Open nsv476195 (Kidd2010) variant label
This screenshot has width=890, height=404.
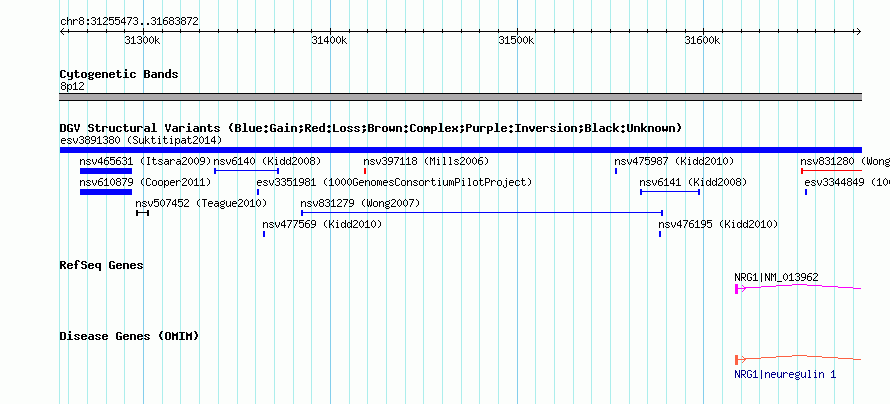pos(718,224)
